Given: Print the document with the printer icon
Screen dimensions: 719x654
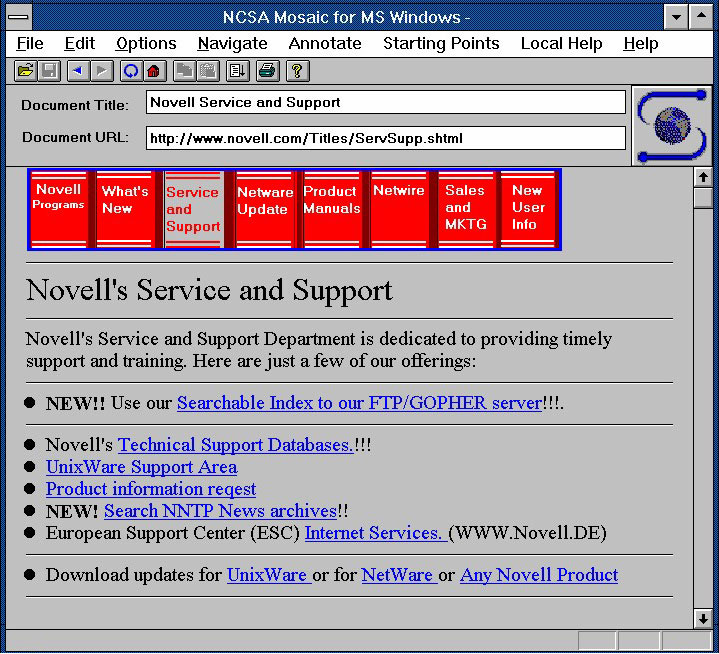Looking at the screenshot, I should (x=268, y=71).
